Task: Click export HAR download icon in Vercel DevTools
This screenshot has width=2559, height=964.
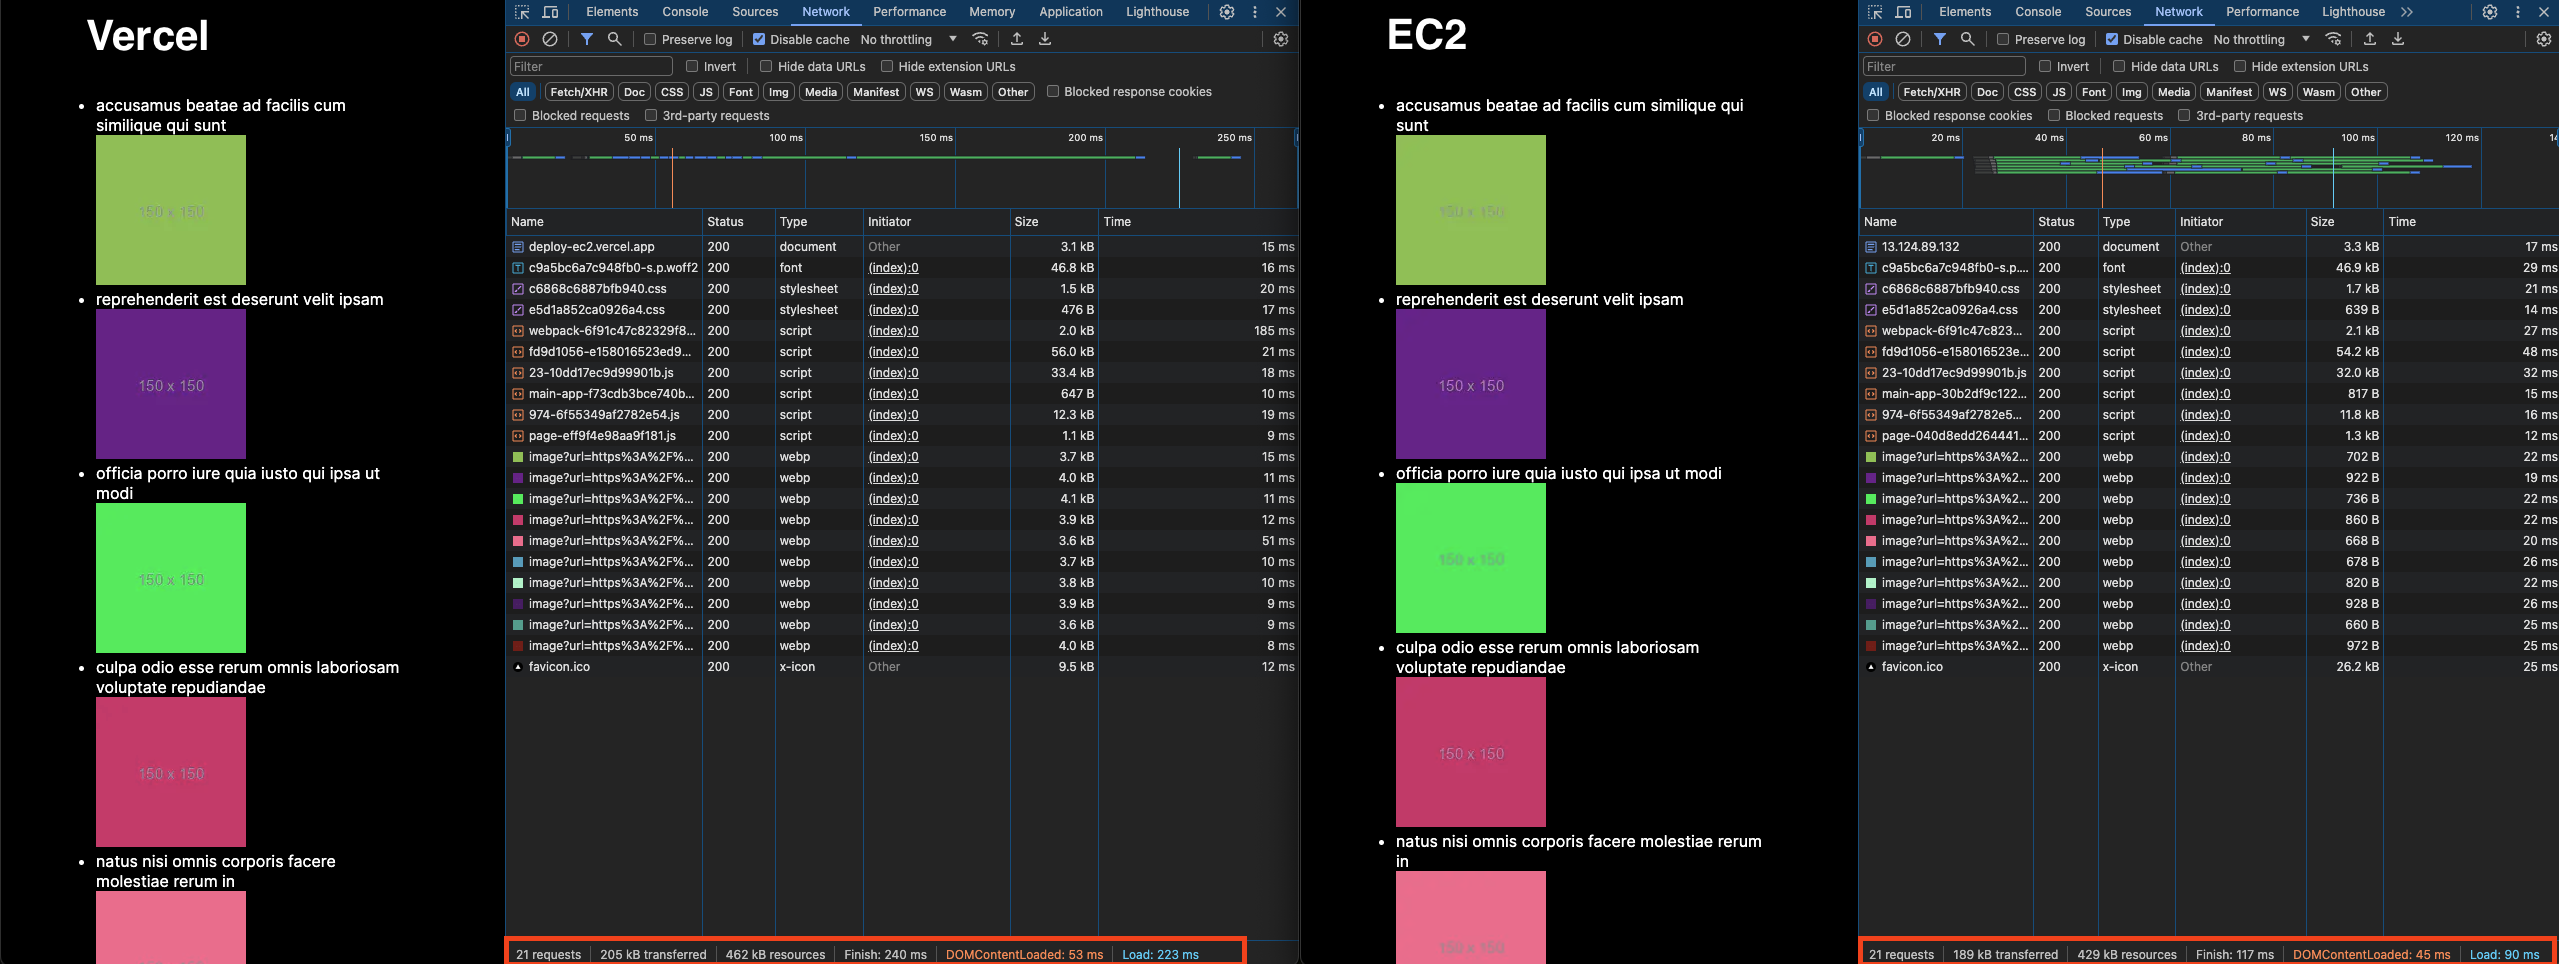Action: point(1045,39)
